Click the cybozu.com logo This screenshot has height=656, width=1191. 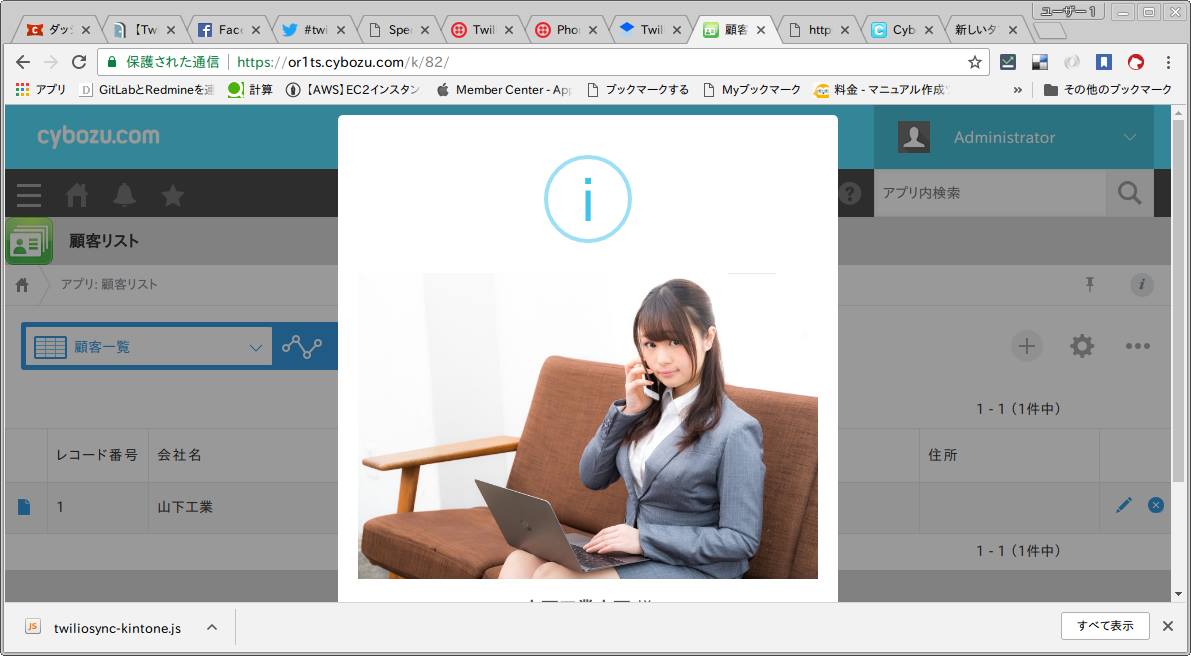[x=98, y=137]
